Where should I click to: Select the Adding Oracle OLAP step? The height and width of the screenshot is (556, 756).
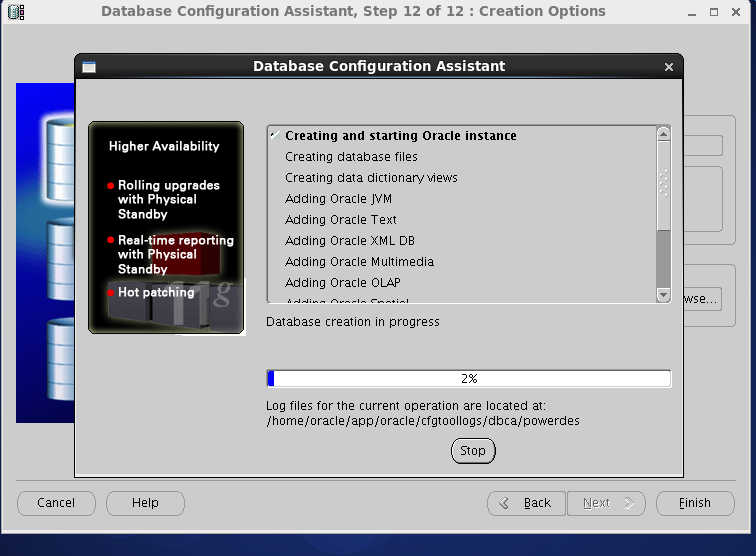coord(342,283)
